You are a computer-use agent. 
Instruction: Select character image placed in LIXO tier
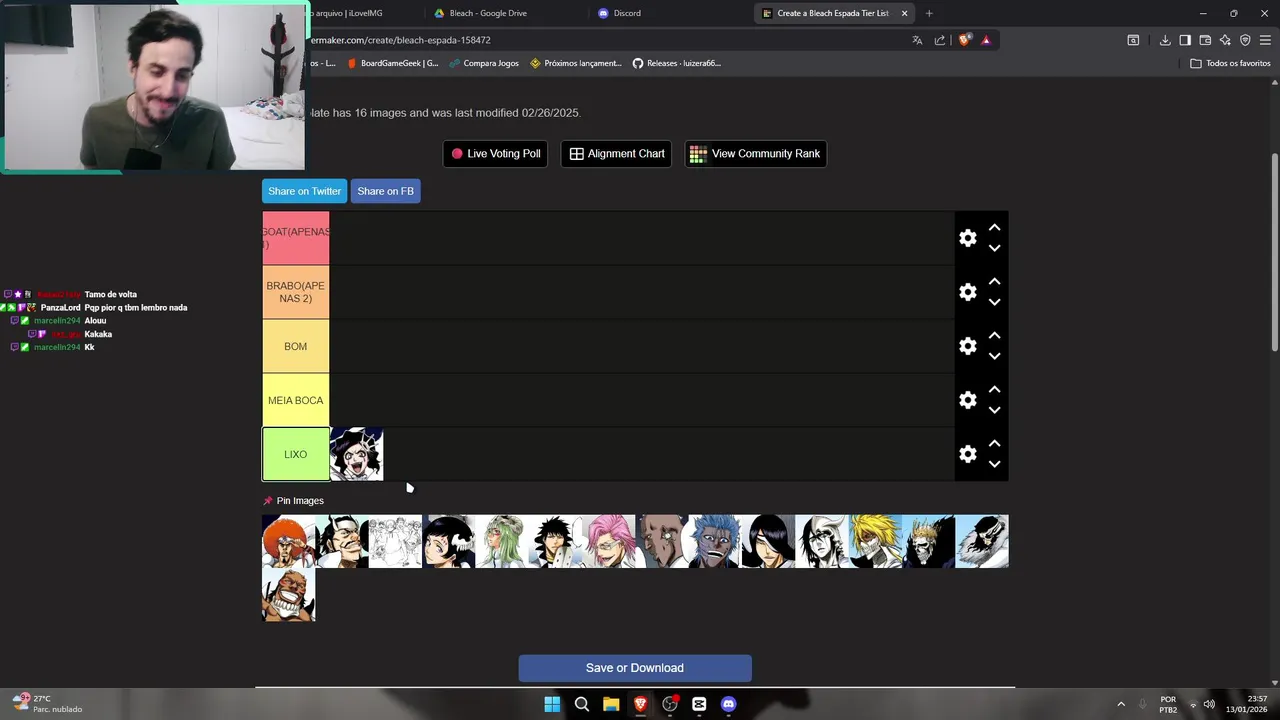[x=357, y=454]
